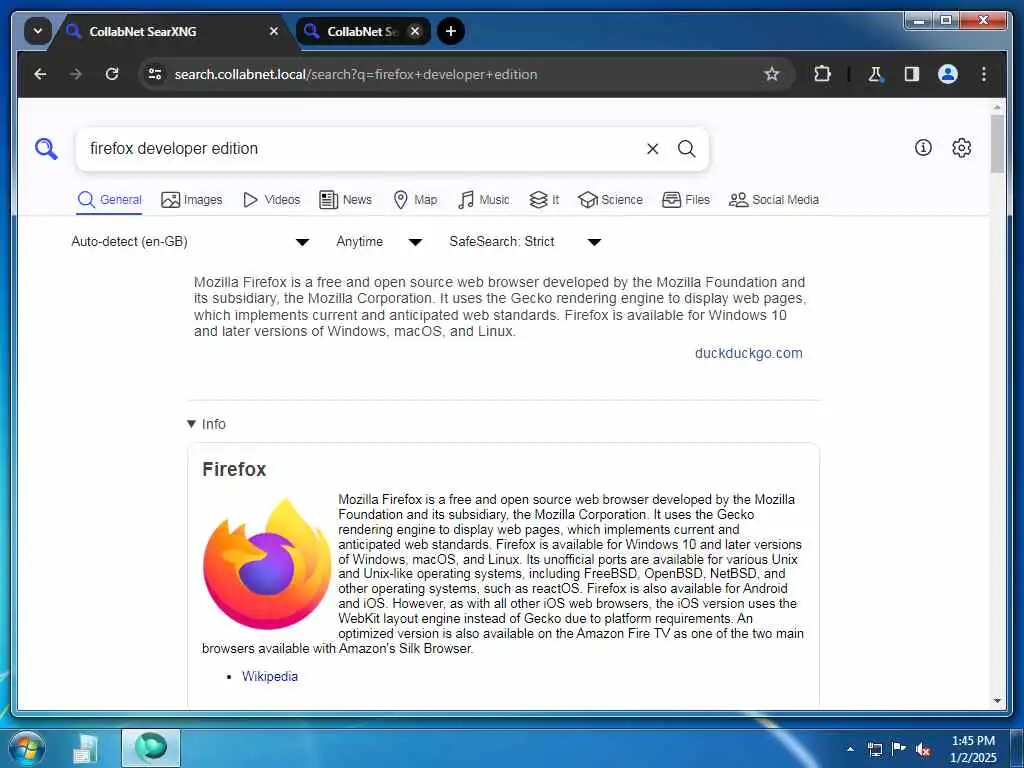The image size is (1024, 768).
Task: Close the first CollabNet SearXNG tab
Action: pyautogui.click(x=274, y=31)
